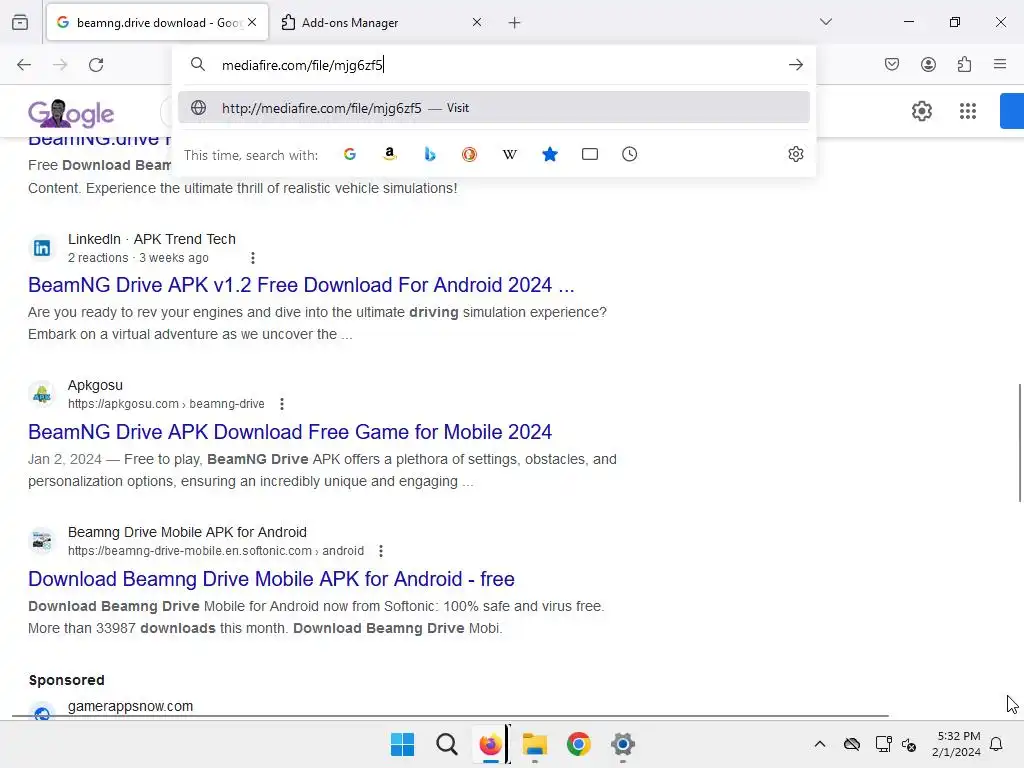List all tabs dropdown arrow
The width and height of the screenshot is (1024, 768).
tap(825, 22)
